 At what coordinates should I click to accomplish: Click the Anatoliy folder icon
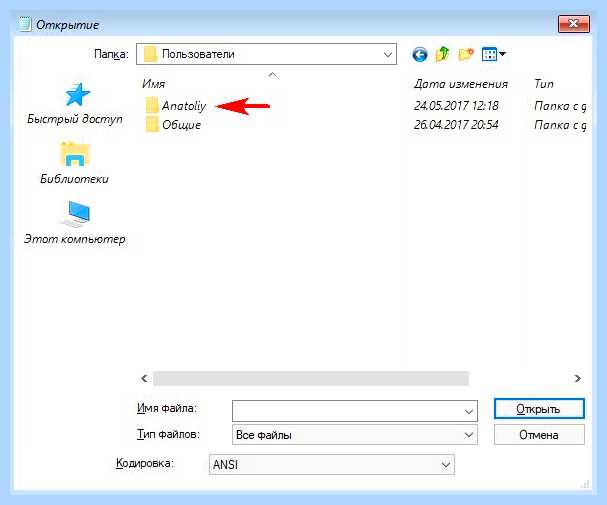click(152, 105)
